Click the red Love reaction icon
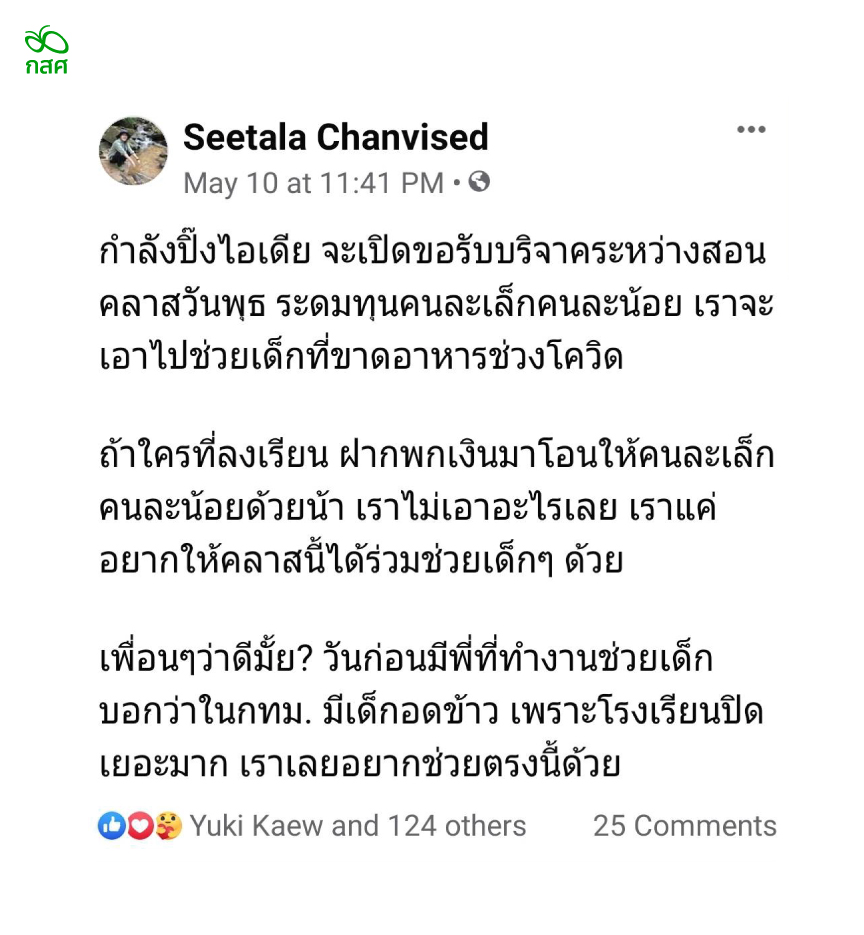 coord(140,825)
